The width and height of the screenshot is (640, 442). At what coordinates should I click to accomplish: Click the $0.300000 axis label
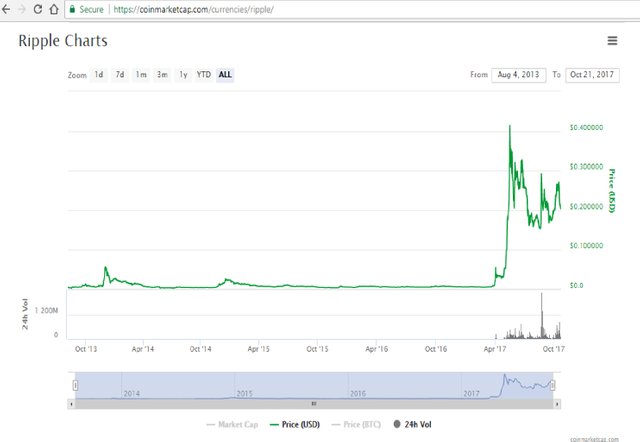click(586, 167)
